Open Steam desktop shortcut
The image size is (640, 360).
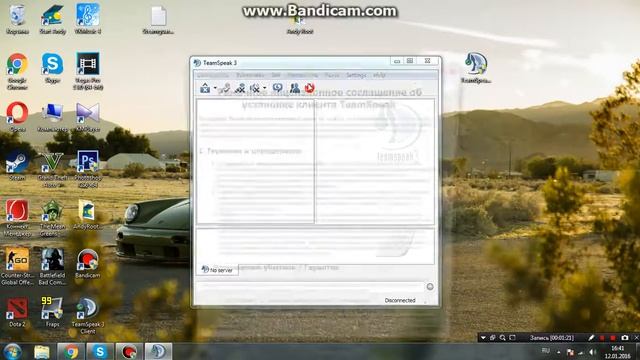click(17, 166)
